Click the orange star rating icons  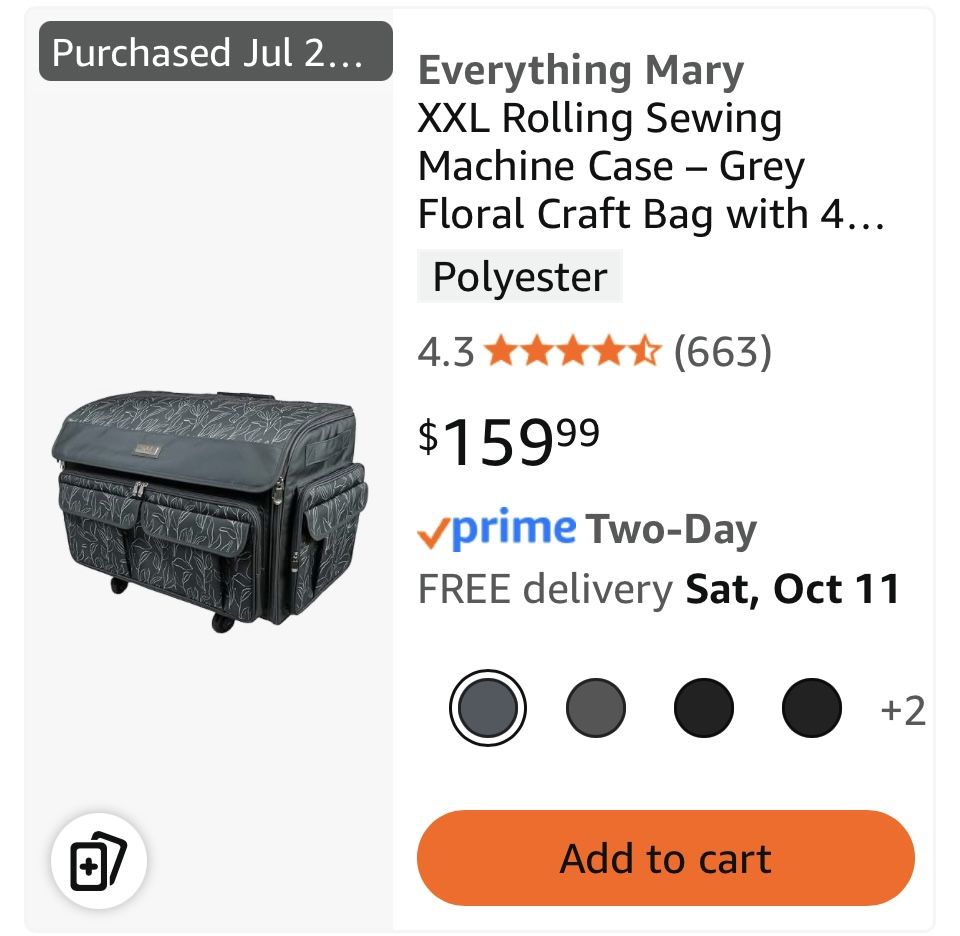571,352
